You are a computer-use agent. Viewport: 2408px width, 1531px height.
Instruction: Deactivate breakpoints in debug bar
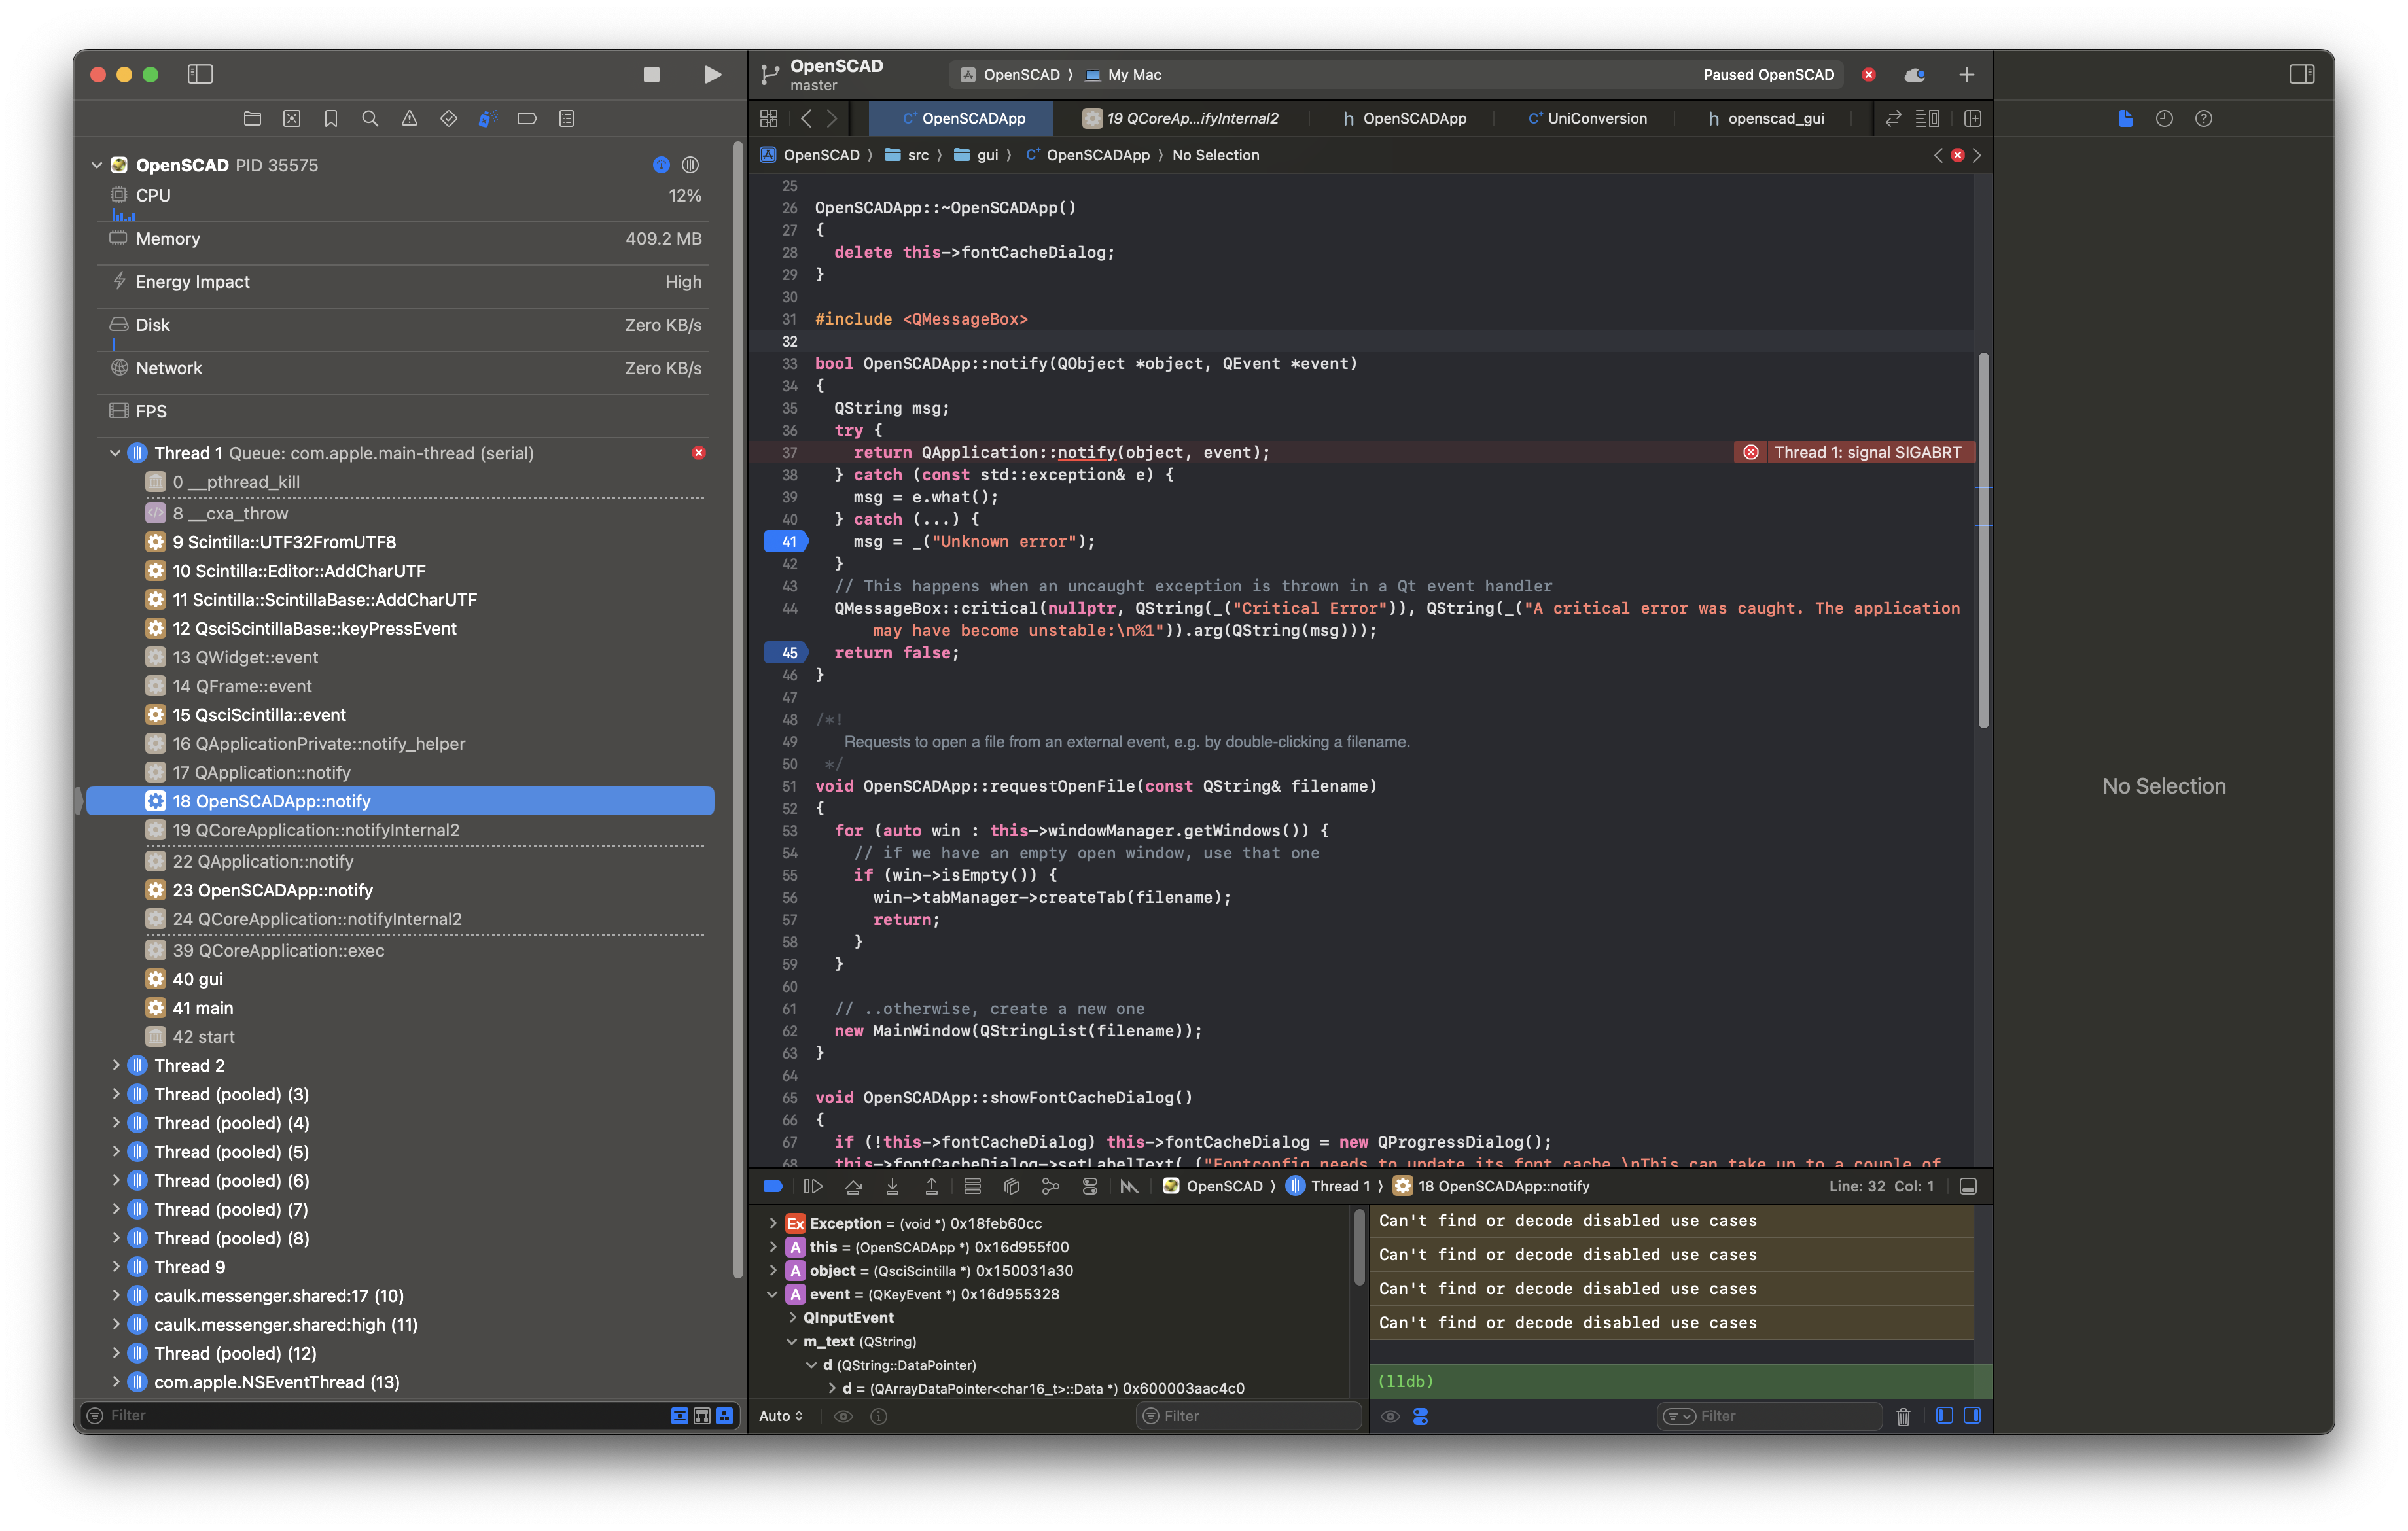tap(772, 1186)
